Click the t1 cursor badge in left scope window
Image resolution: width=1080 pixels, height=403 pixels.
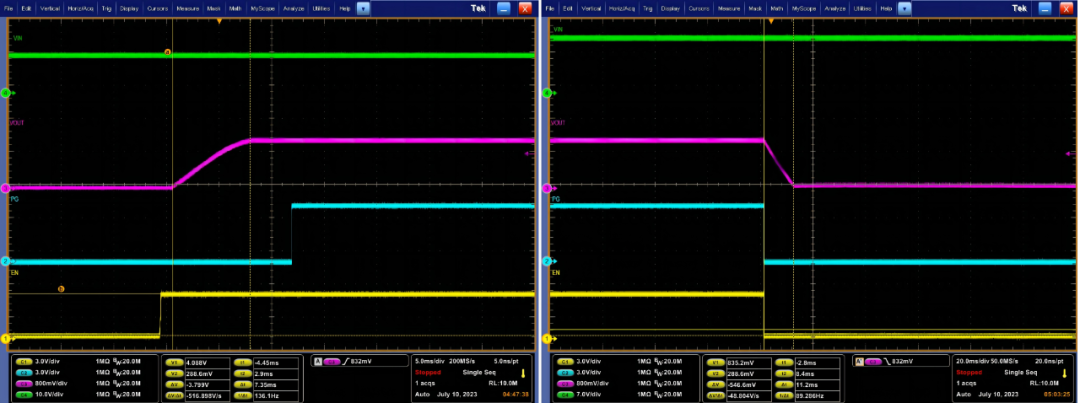coord(242,362)
